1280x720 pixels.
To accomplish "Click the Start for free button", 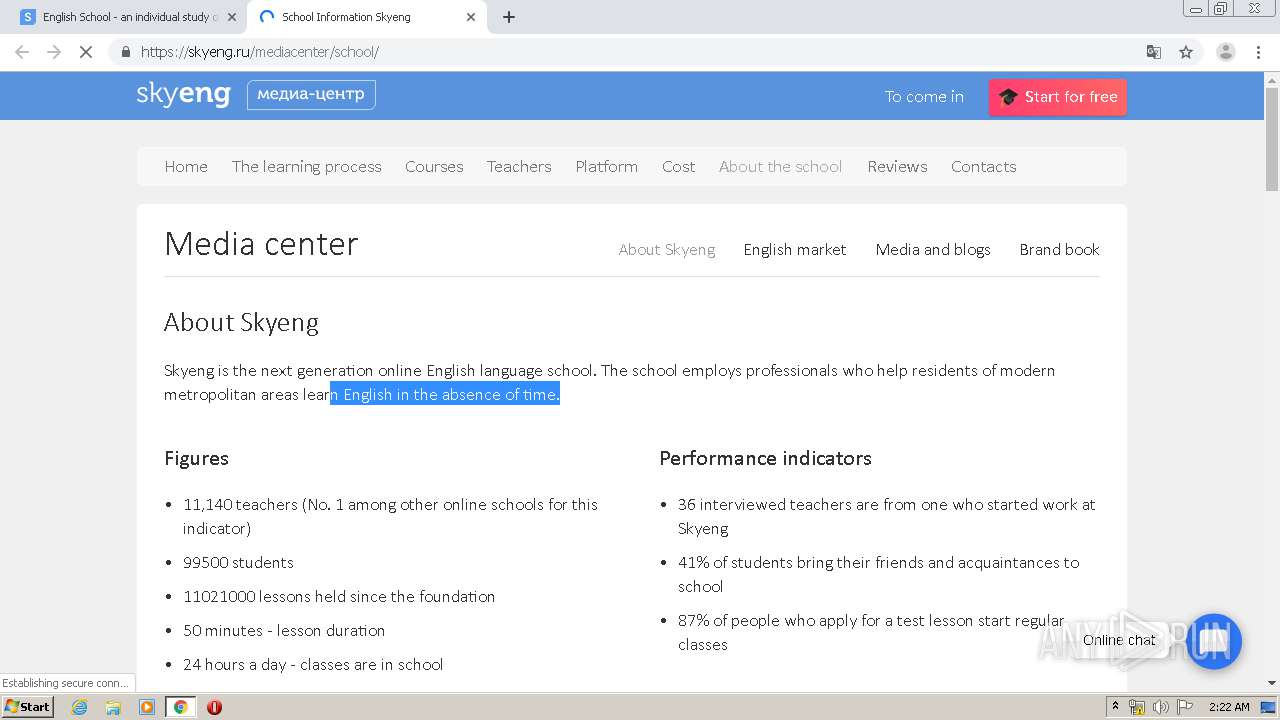I will [x=1058, y=97].
